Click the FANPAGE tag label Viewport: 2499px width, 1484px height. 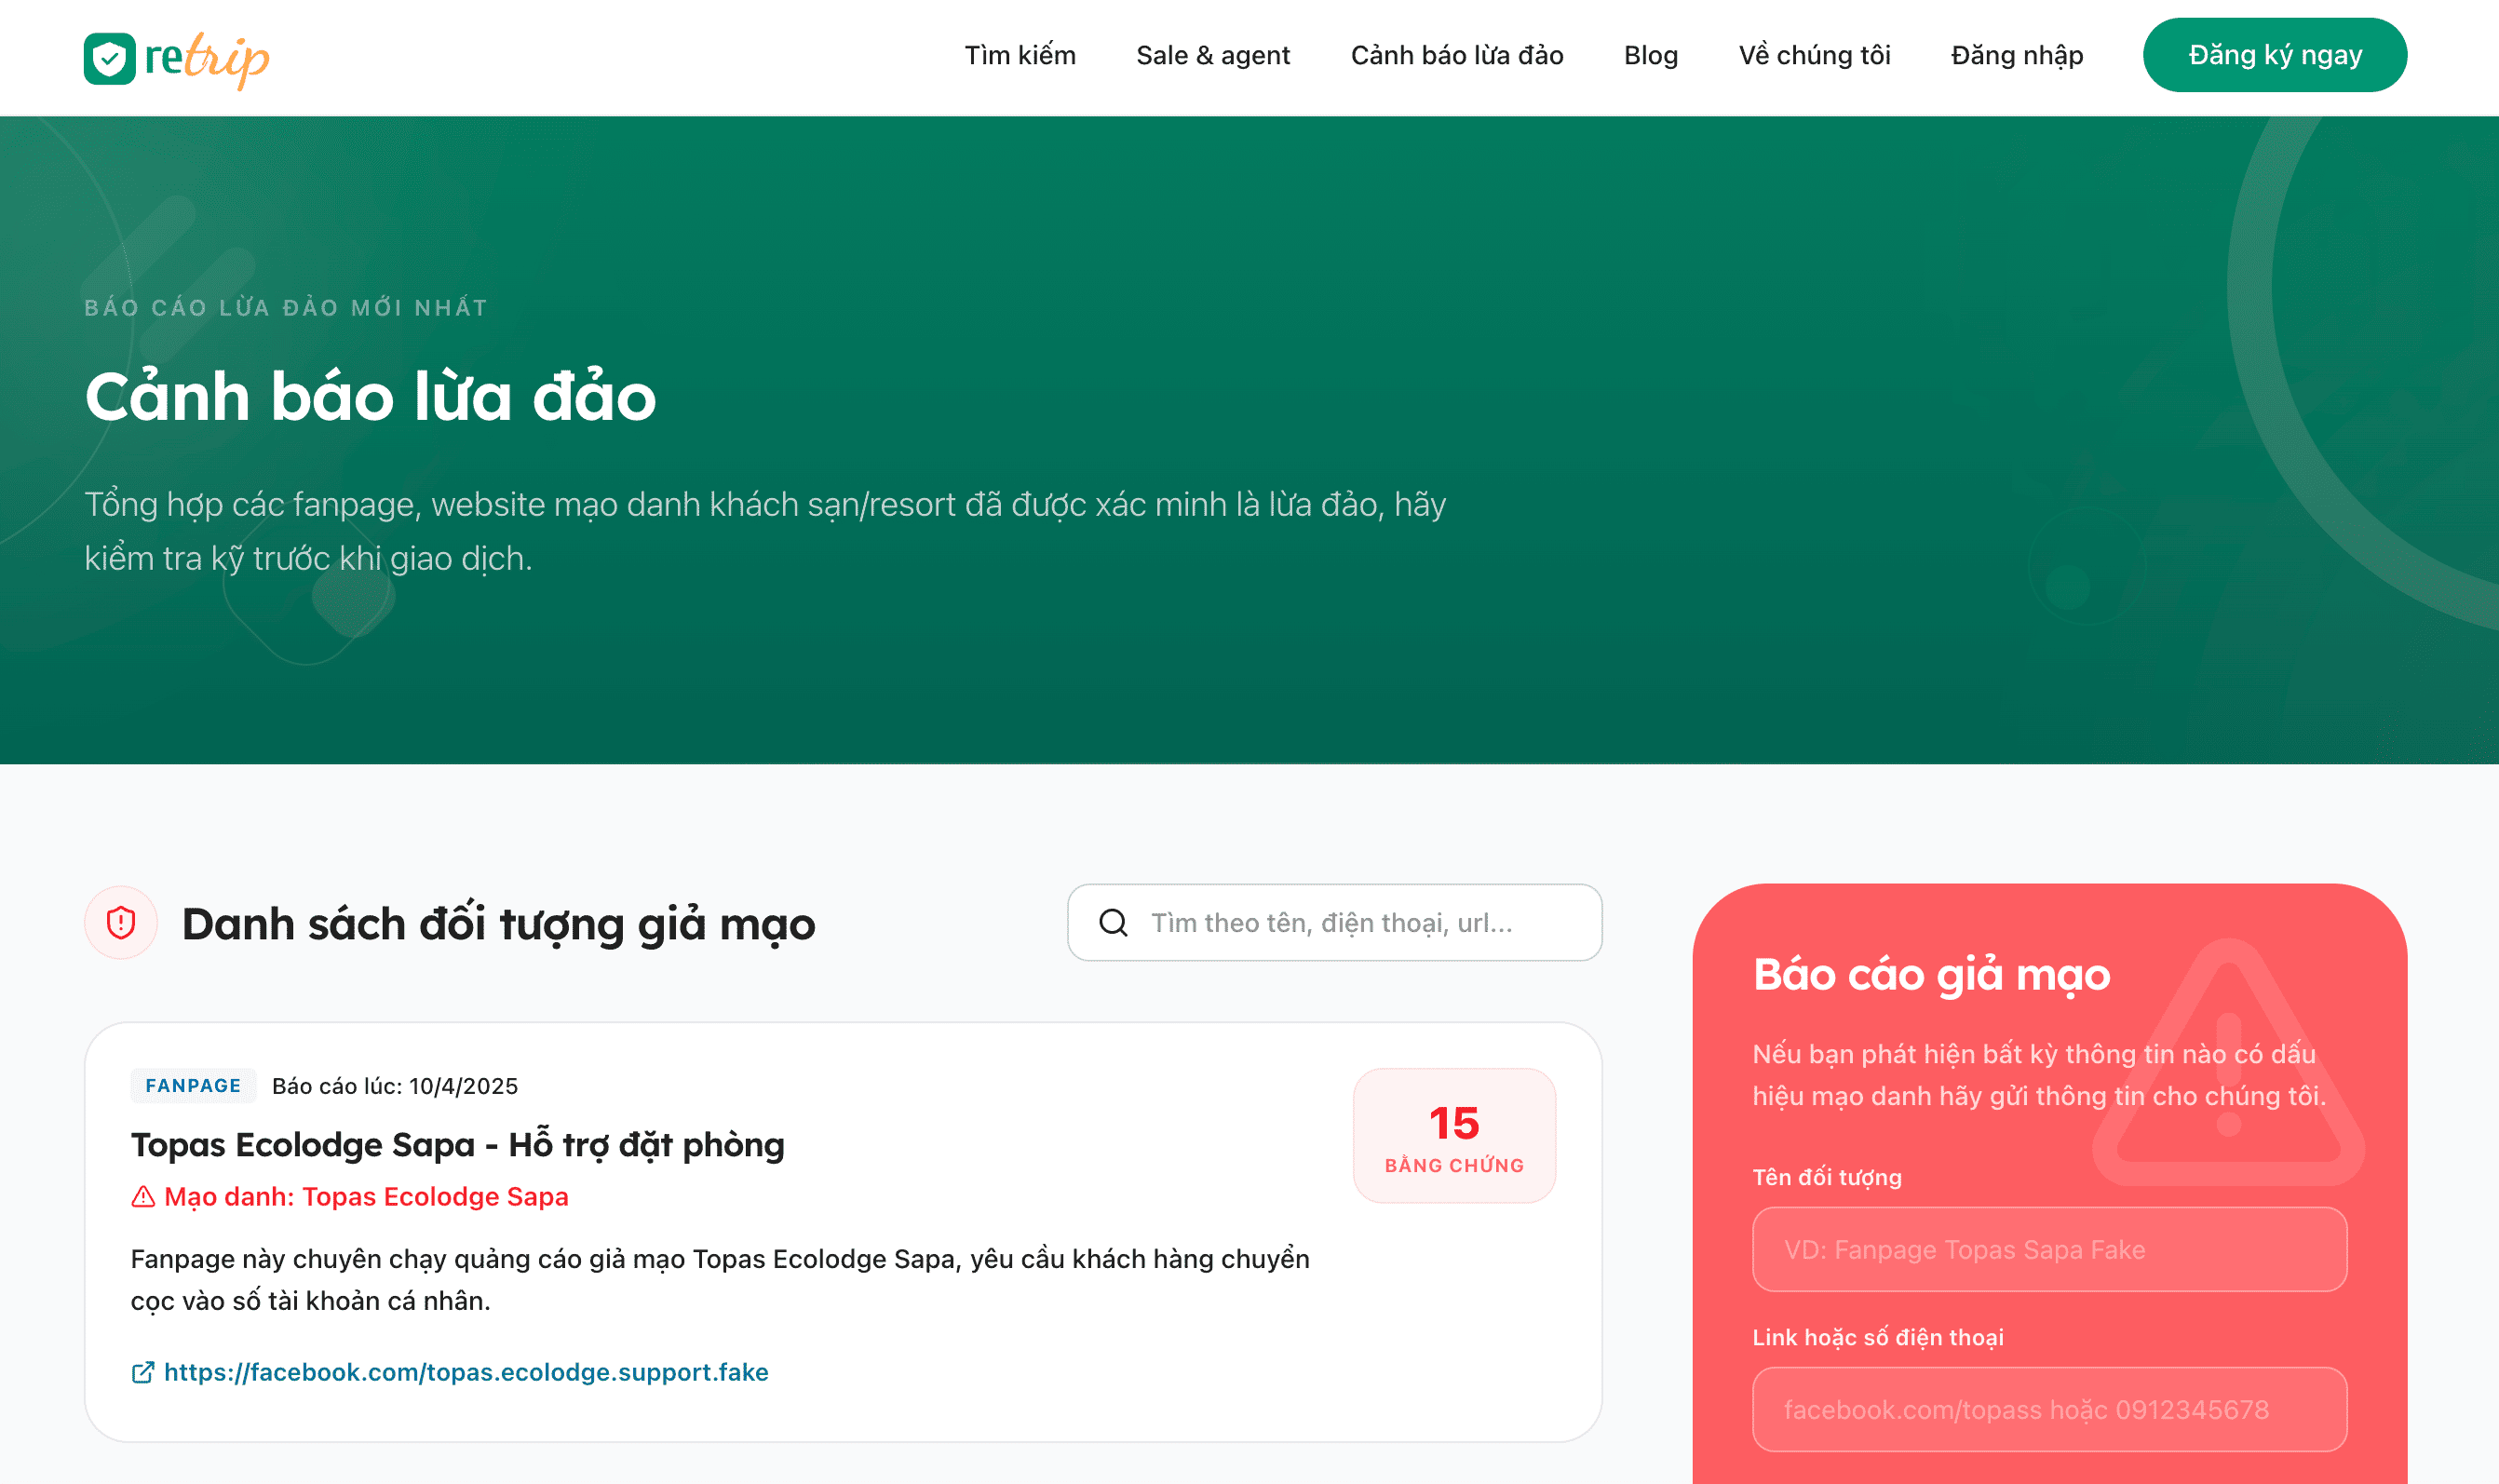(x=193, y=1085)
